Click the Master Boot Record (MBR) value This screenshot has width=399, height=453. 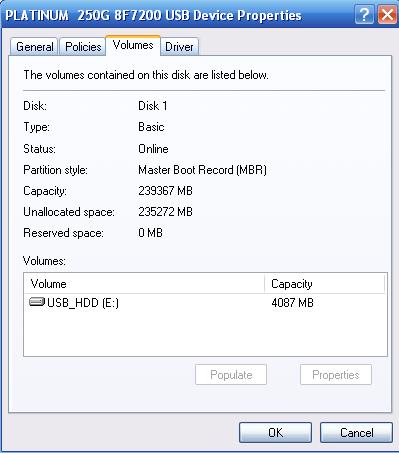tap(202, 170)
